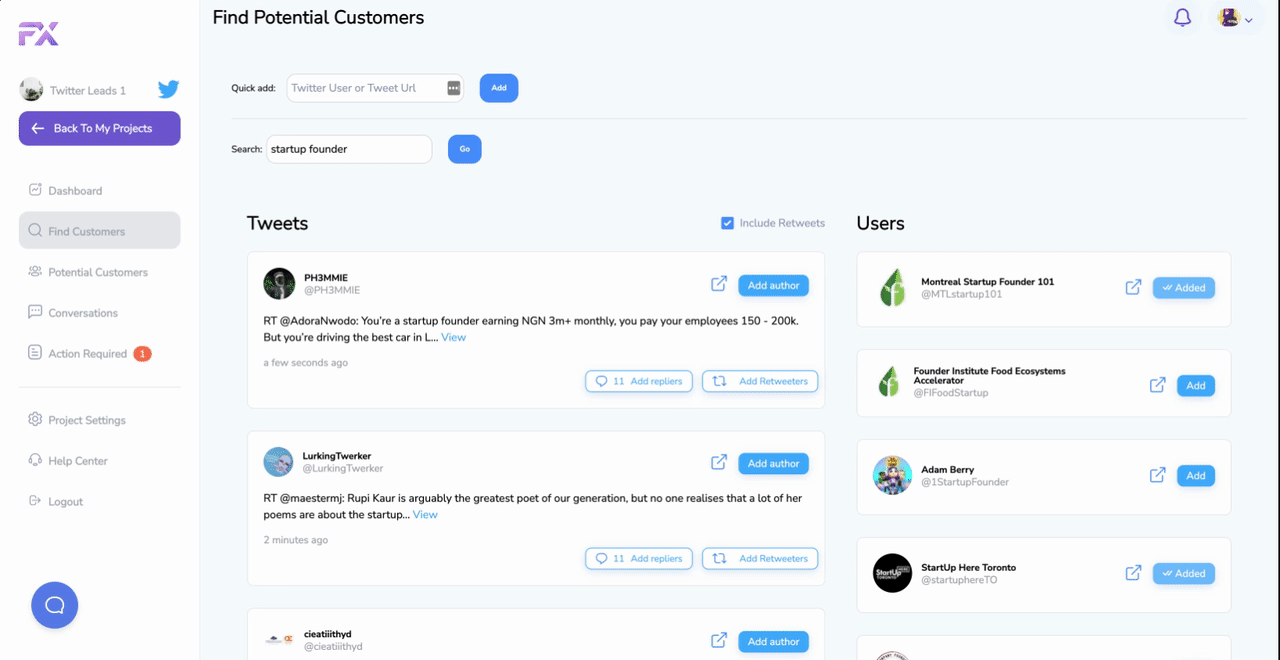The width and height of the screenshot is (1280, 660).
Task: Expand the user profile dropdown
Action: coord(1235,18)
